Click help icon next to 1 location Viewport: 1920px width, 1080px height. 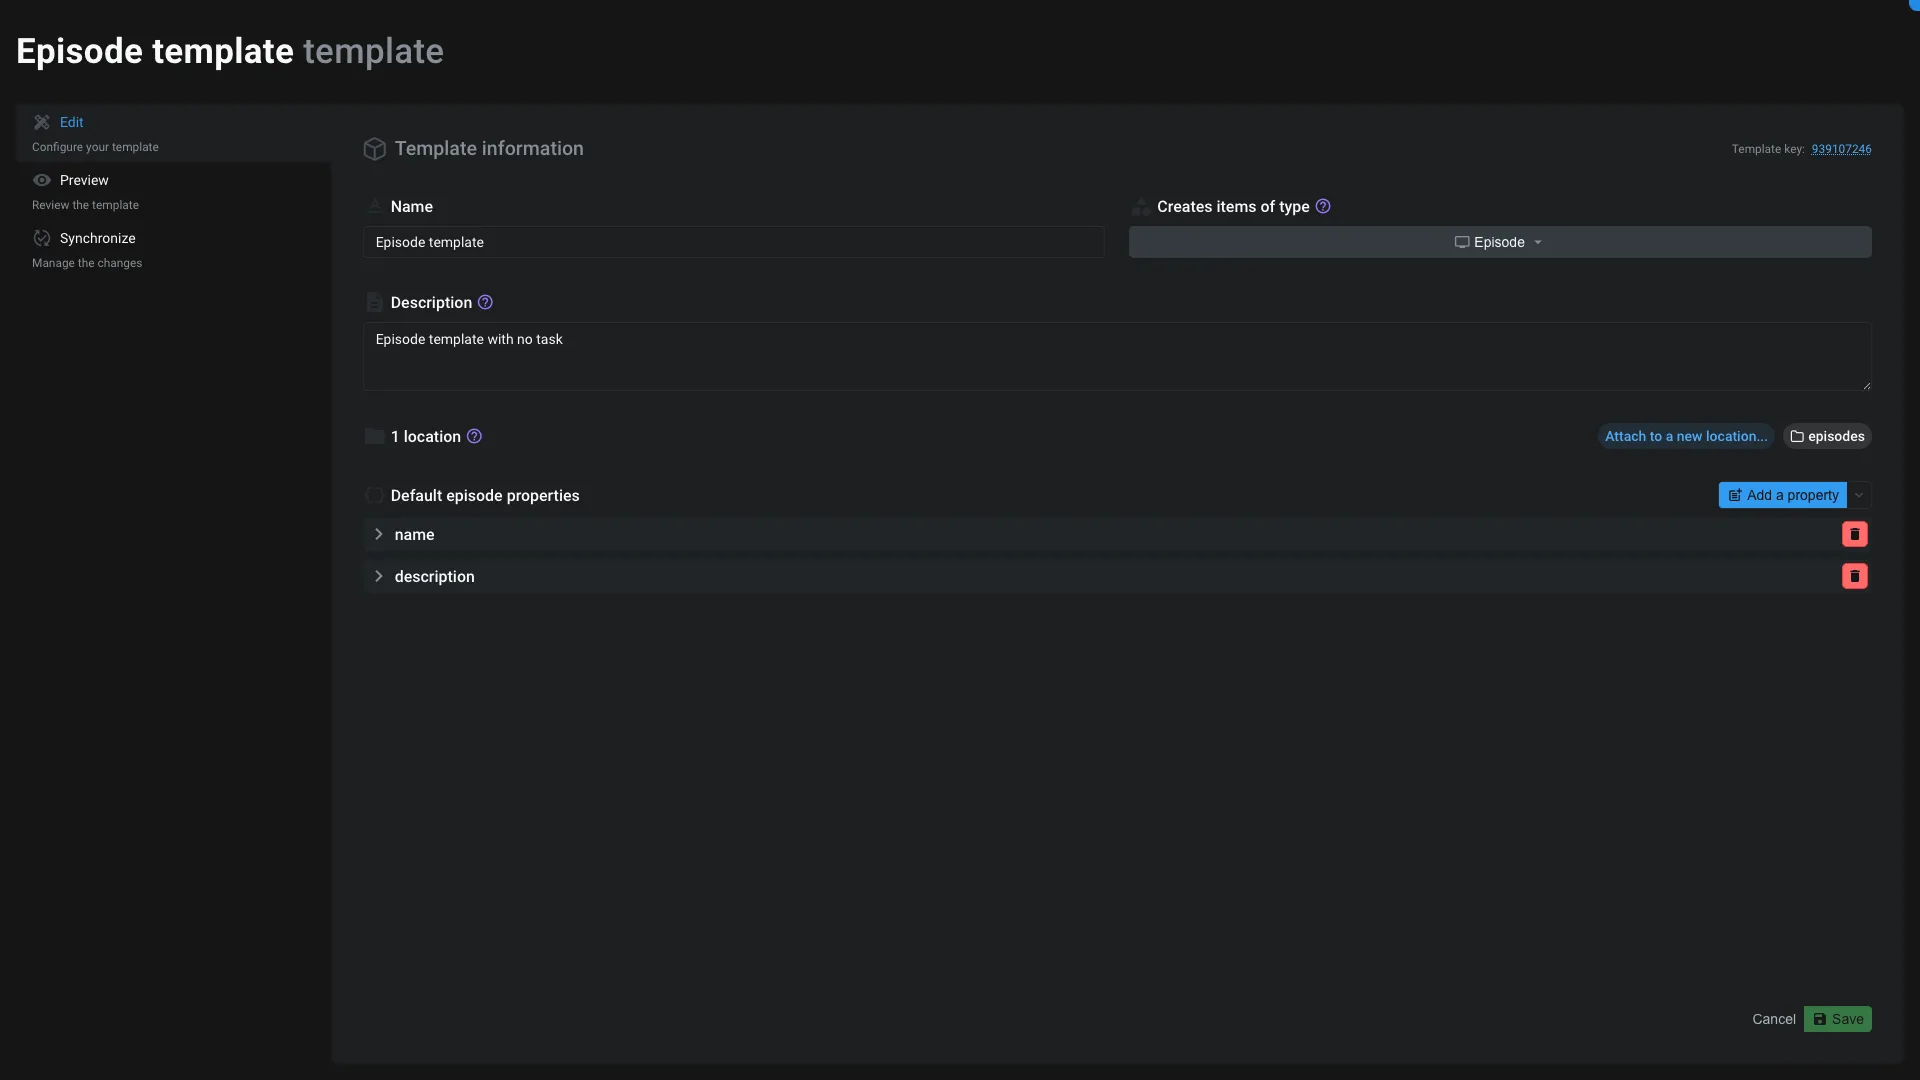(x=474, y=436)
